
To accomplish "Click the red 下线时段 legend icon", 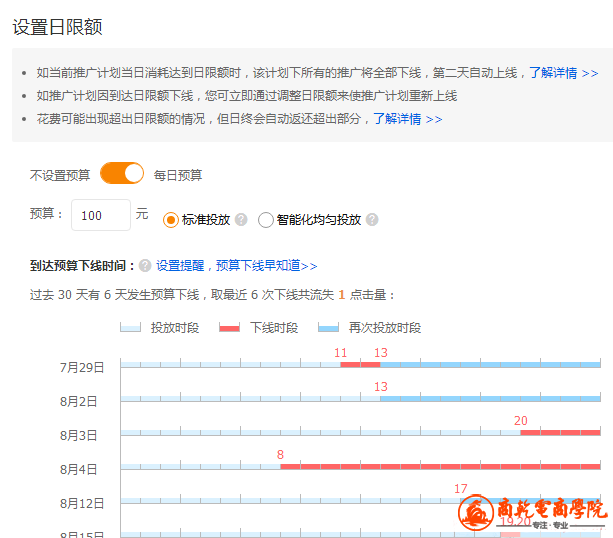I will pos(229,328).
